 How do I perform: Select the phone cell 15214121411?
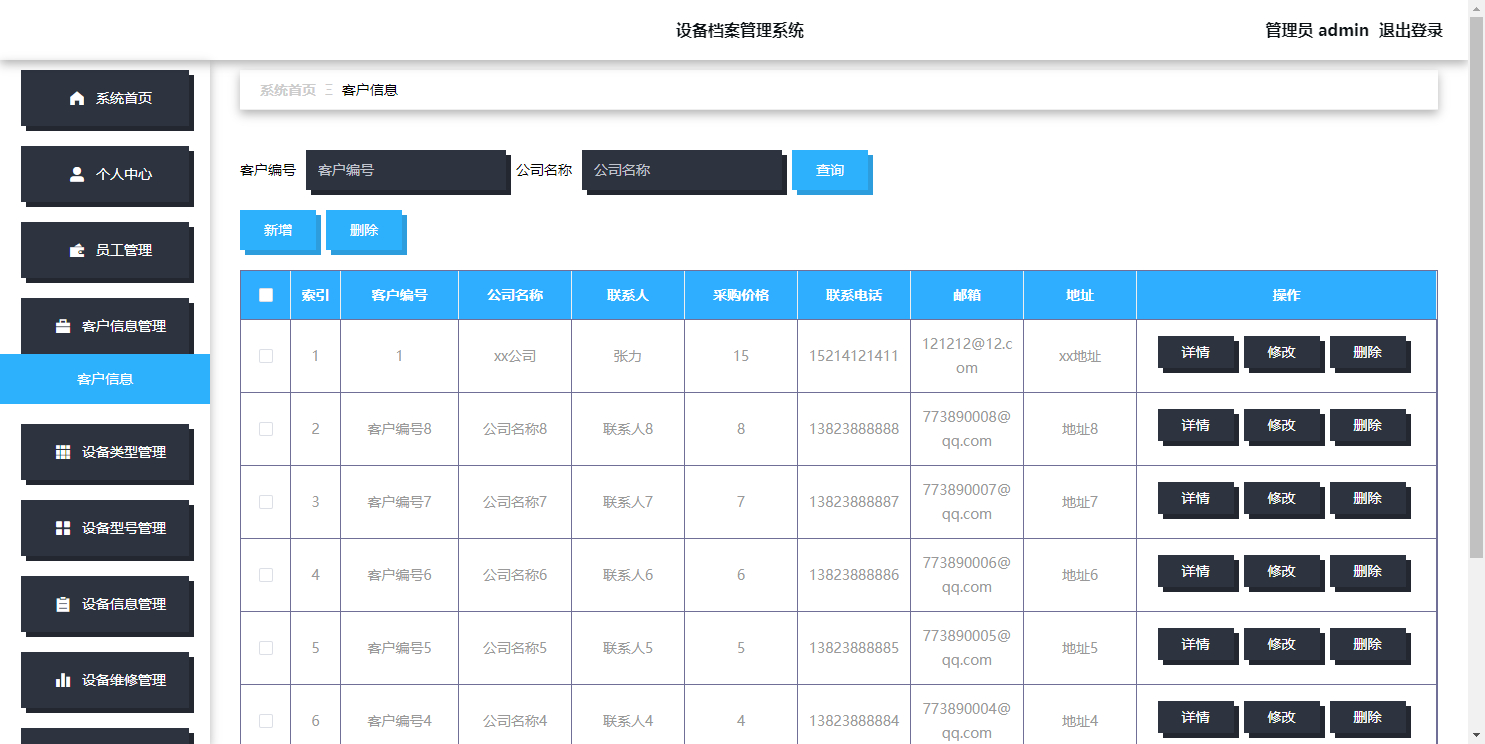pyautogui.click(x=854, y=356)
